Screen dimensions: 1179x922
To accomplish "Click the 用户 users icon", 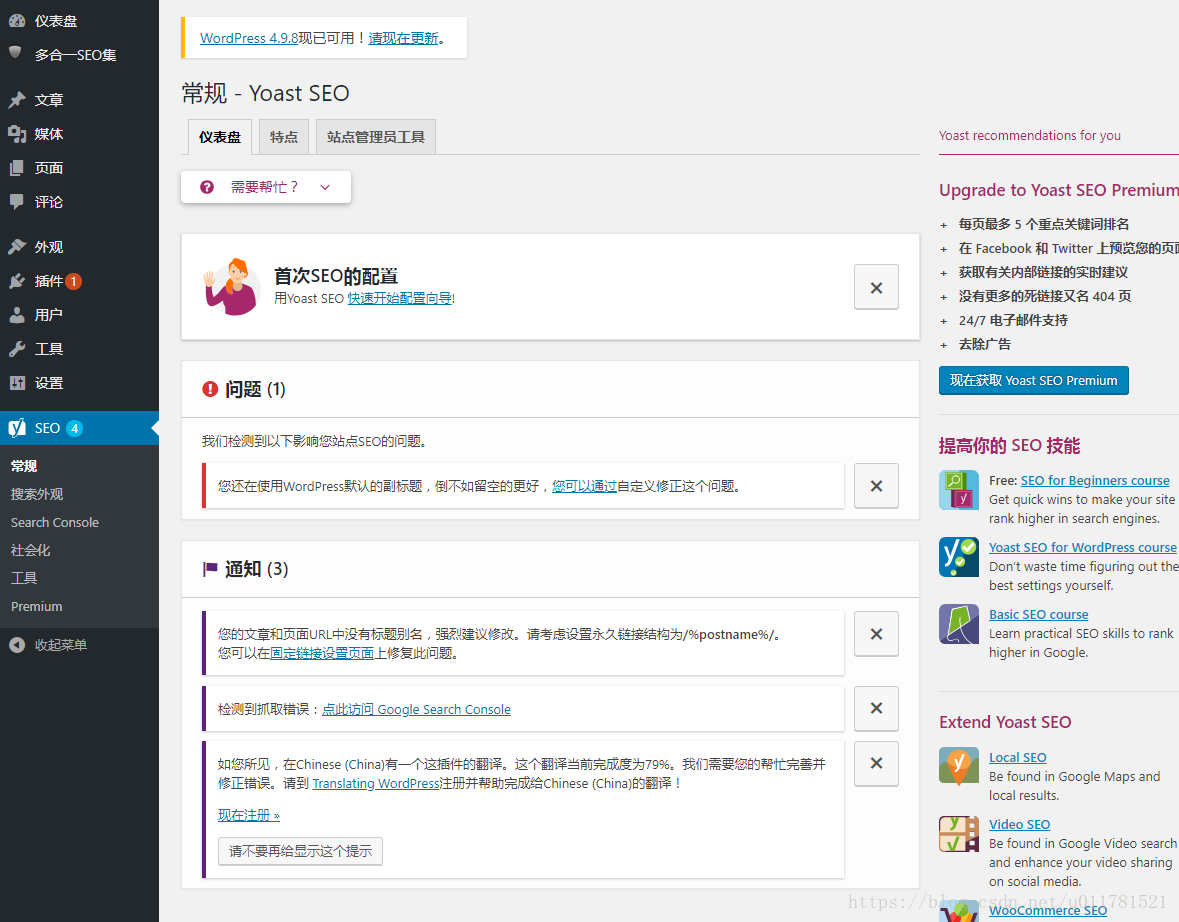I will point(17,315).
